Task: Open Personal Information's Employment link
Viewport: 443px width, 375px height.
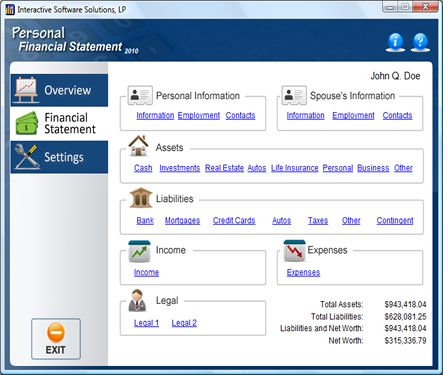Action: pos(199,115)
